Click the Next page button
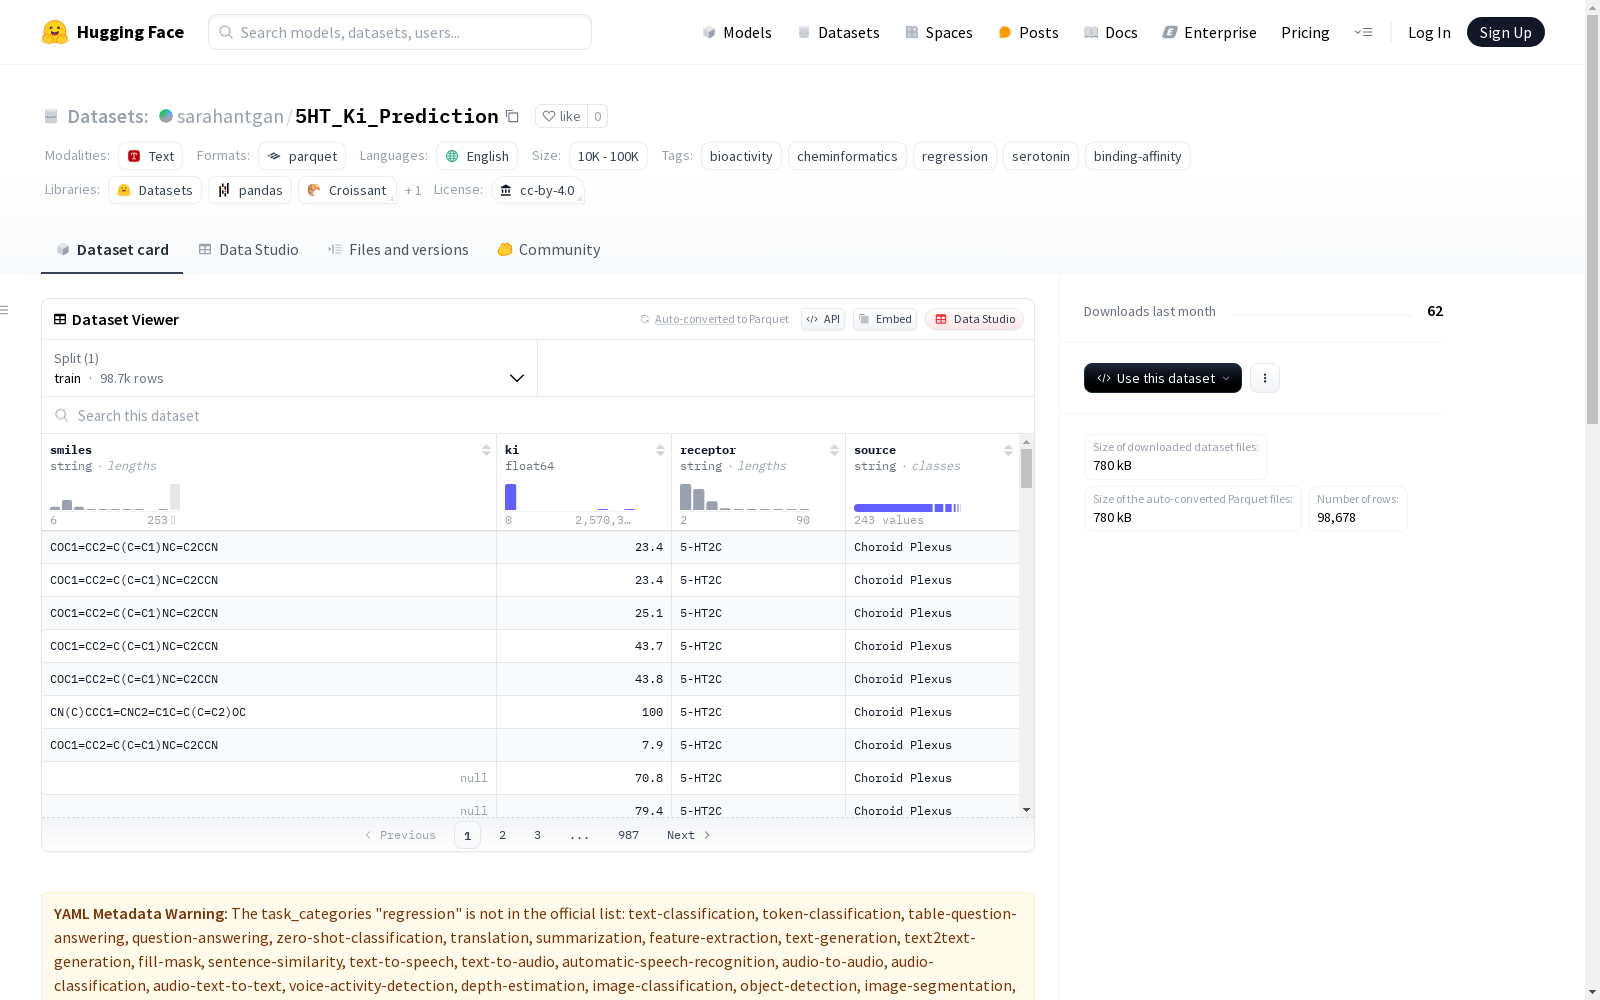 point(689,835)
